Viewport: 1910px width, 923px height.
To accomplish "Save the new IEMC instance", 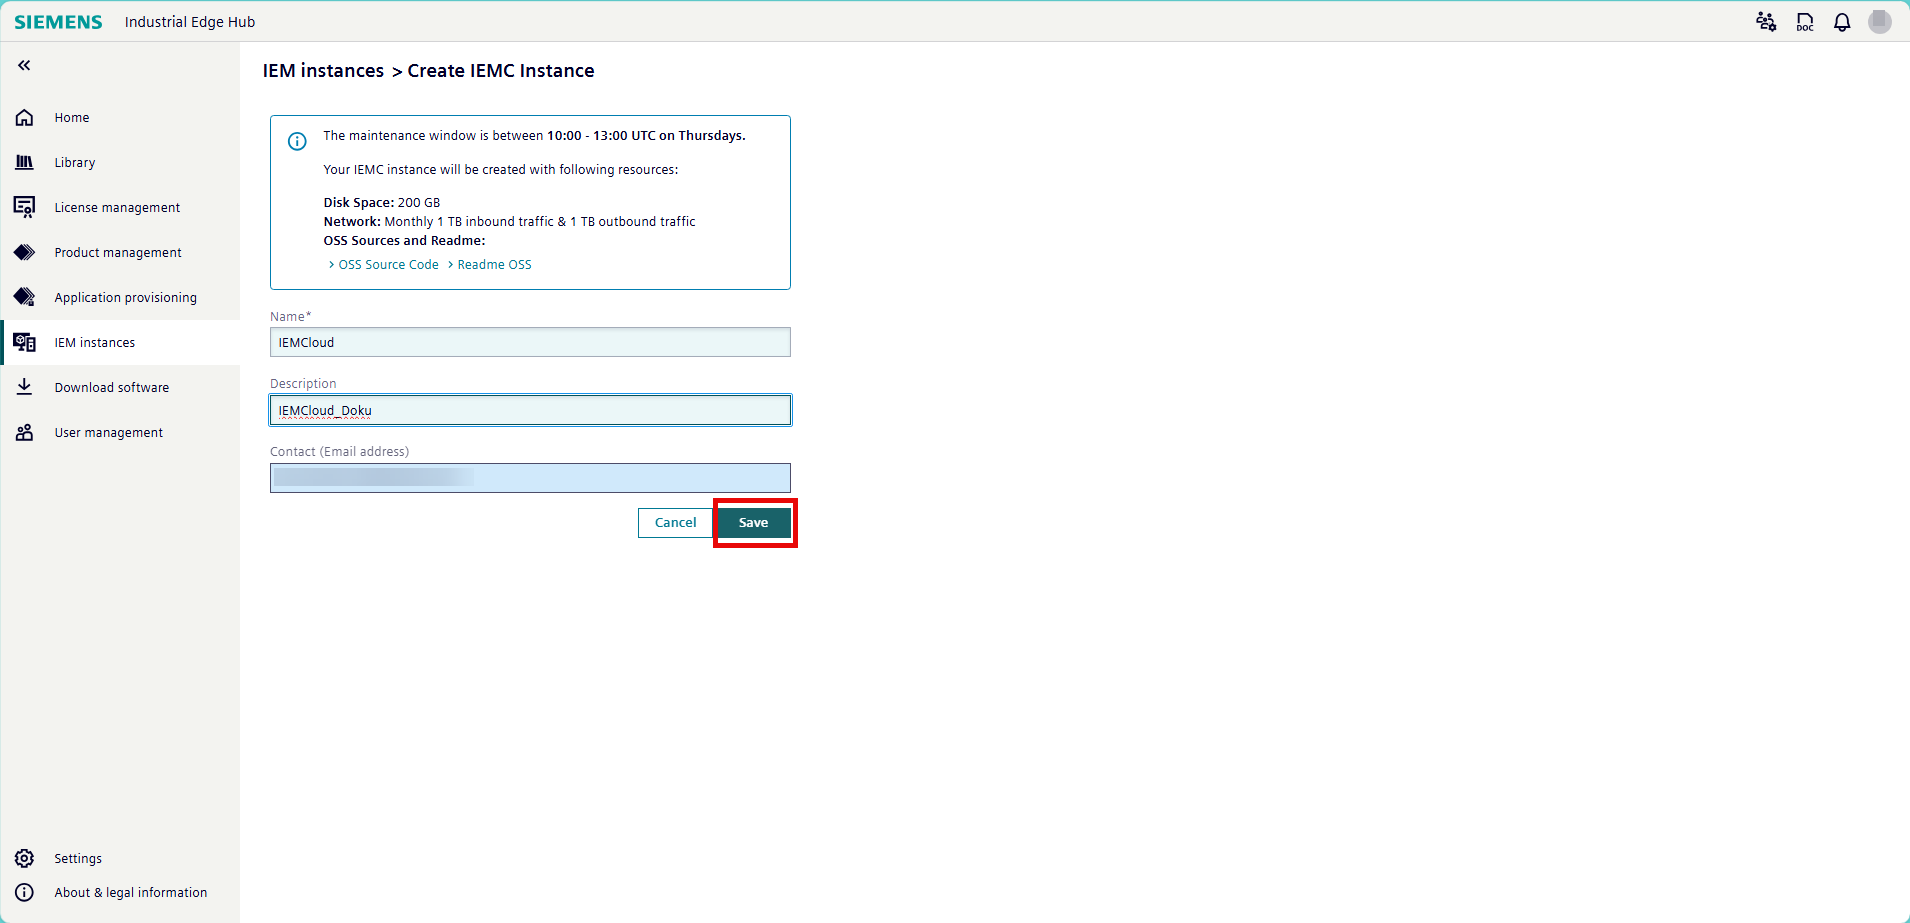I will click(753, 522).
